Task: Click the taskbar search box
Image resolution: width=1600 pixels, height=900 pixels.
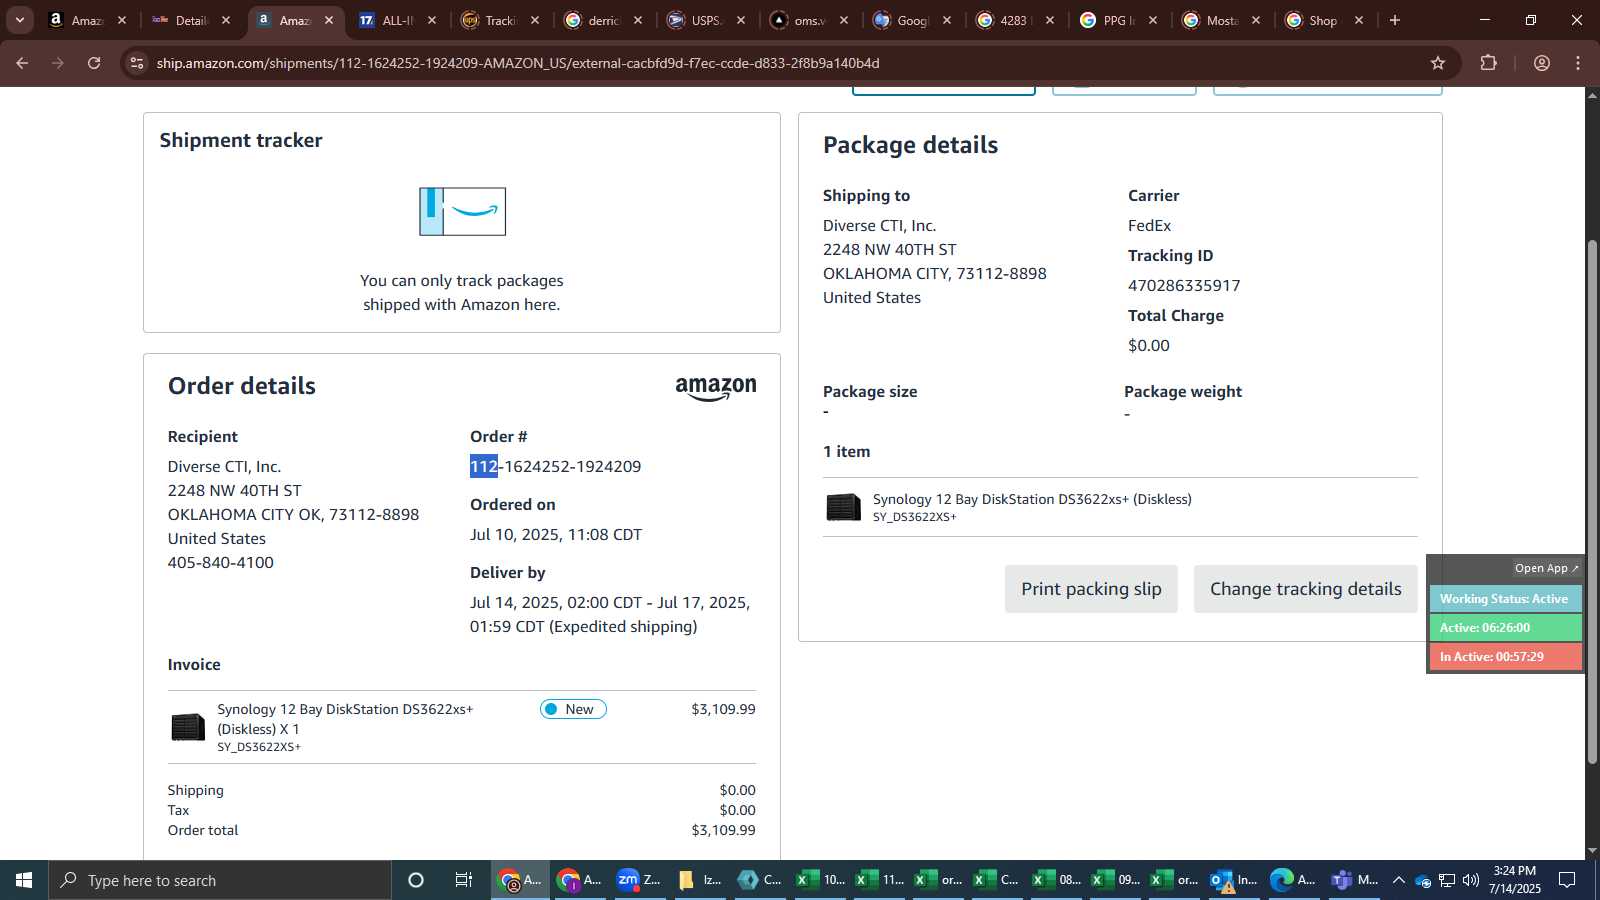Action: point(220,880)
